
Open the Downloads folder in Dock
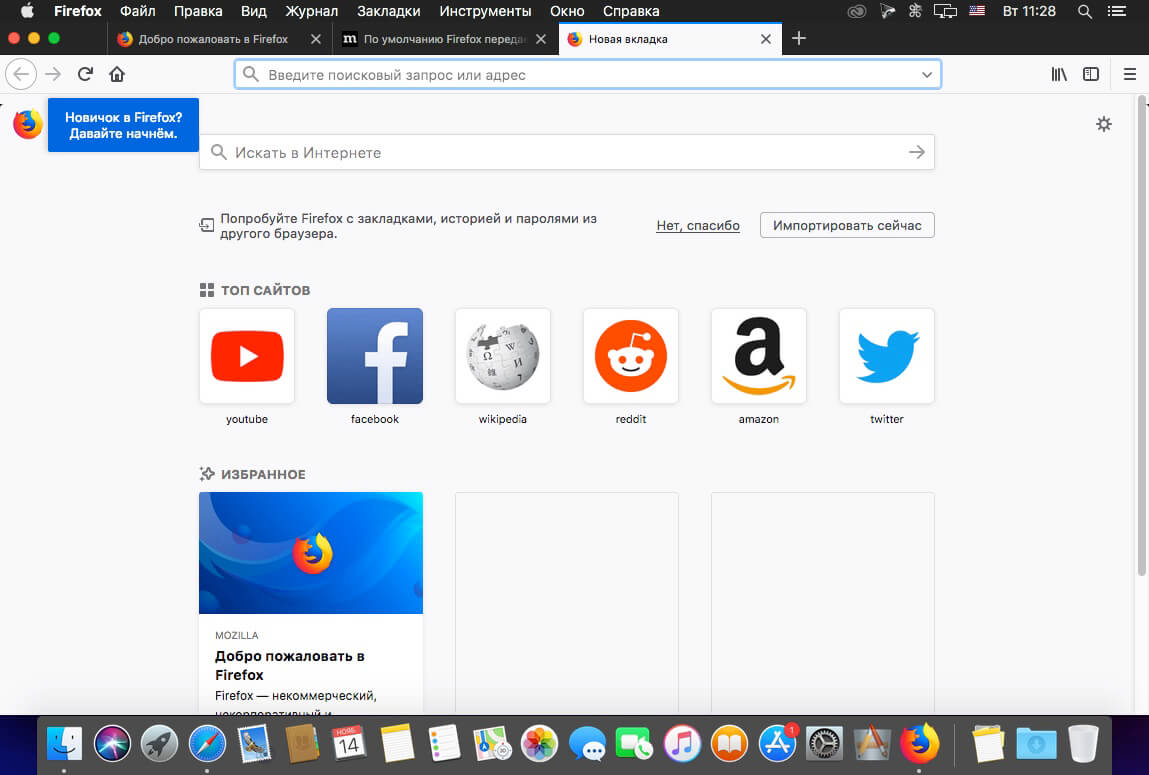1036,744
